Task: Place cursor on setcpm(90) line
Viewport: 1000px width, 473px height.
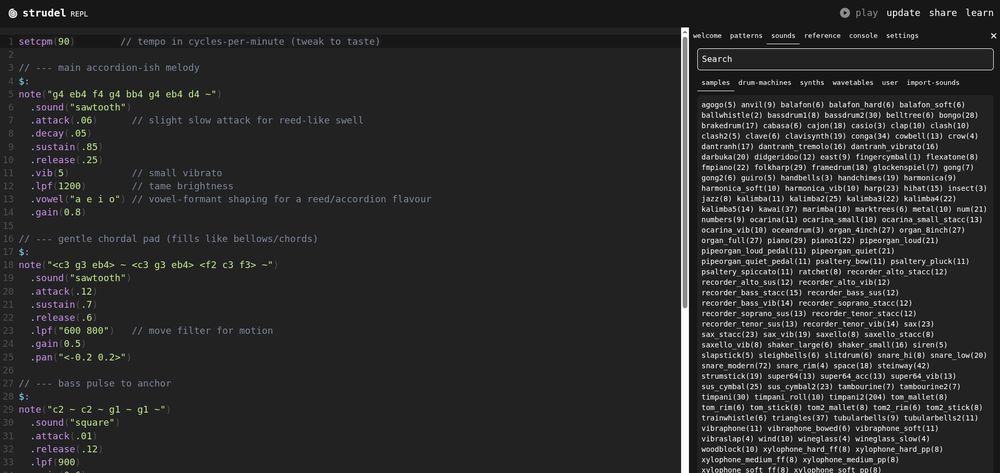Action: [x=47, y=41]
